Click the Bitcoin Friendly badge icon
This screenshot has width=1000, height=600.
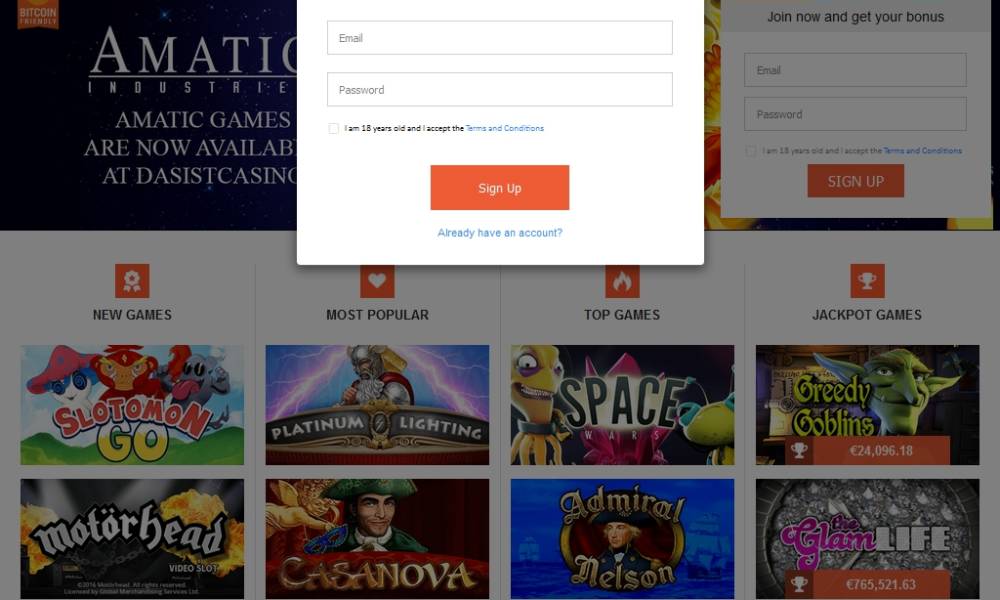[38, 14]
